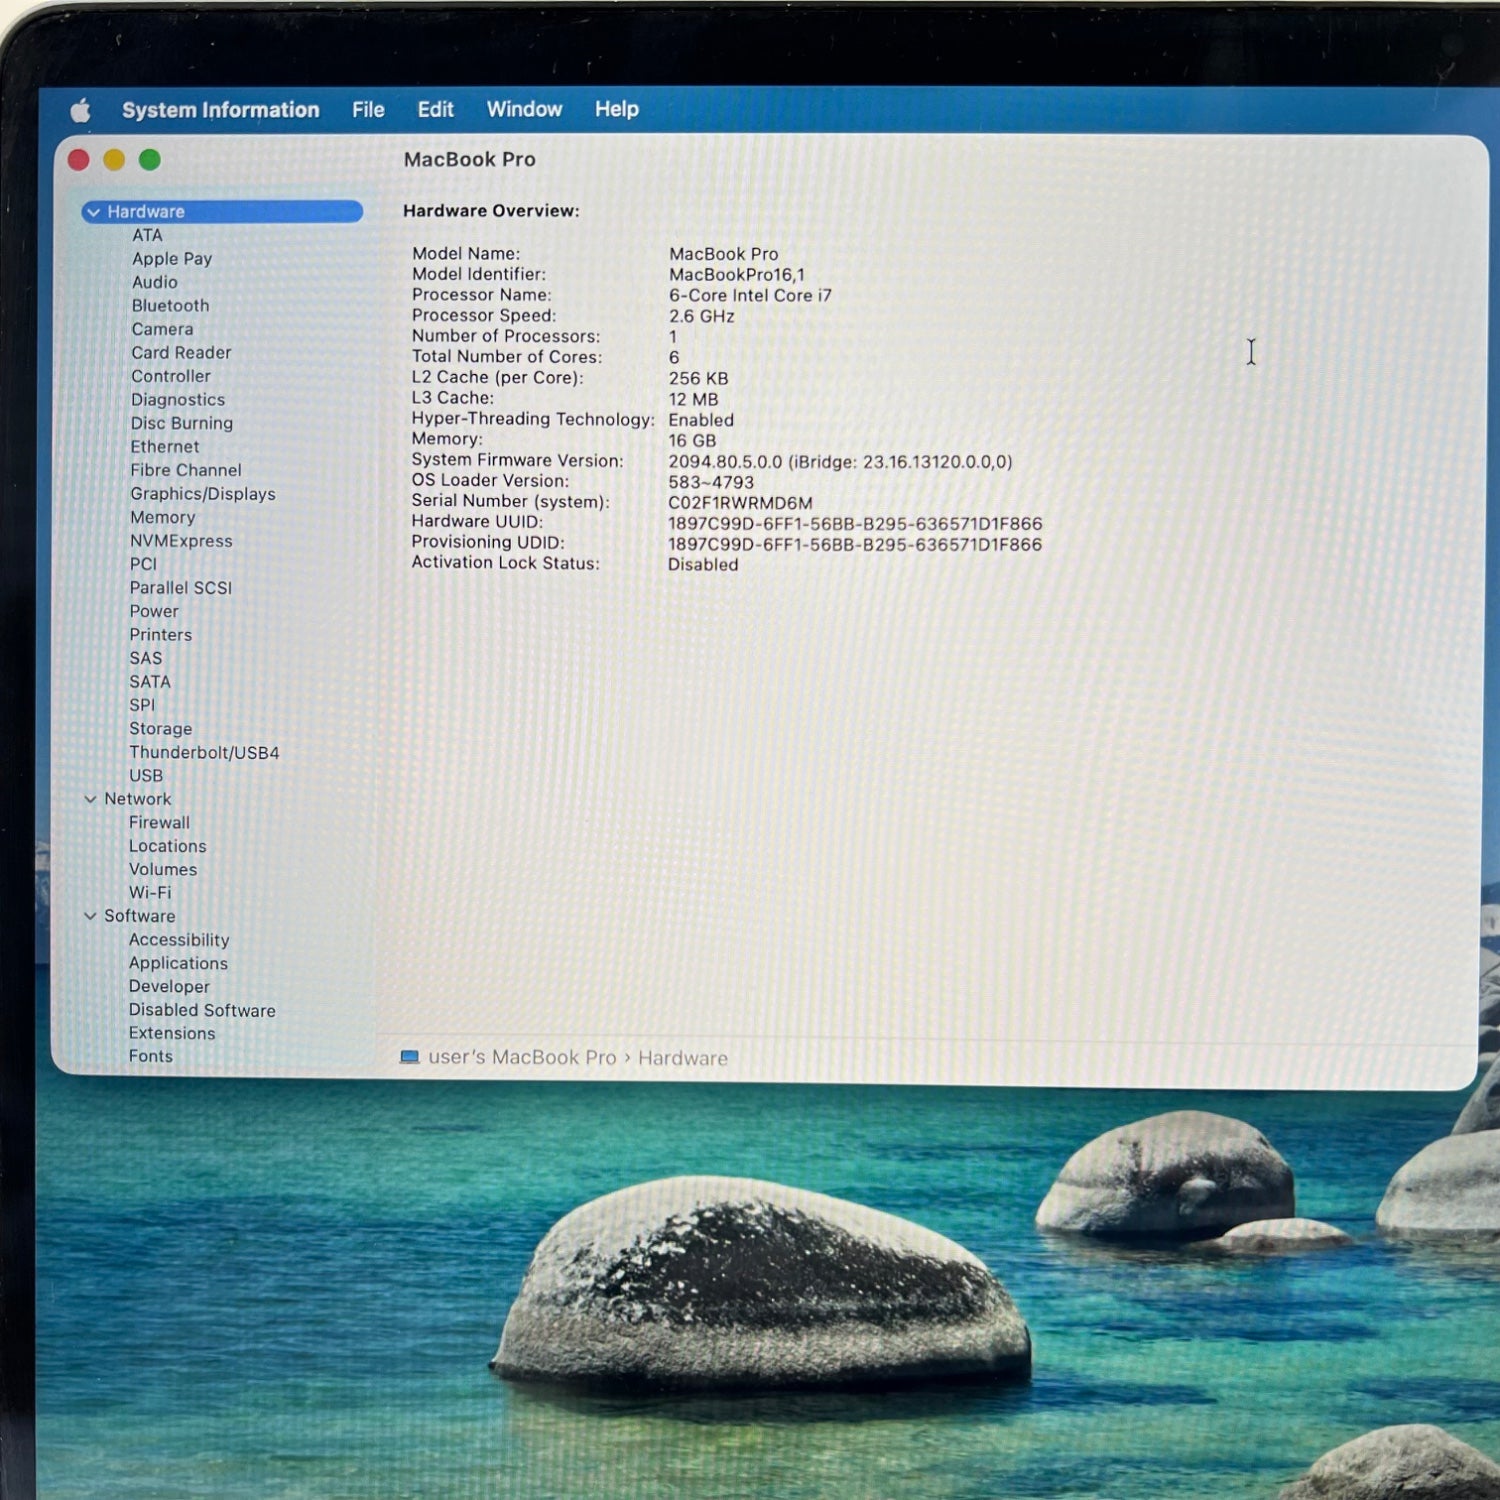1500x1500 pixels.
Task: Select Disabled Software in the sidebar
Action: [x=202, y=1010]
